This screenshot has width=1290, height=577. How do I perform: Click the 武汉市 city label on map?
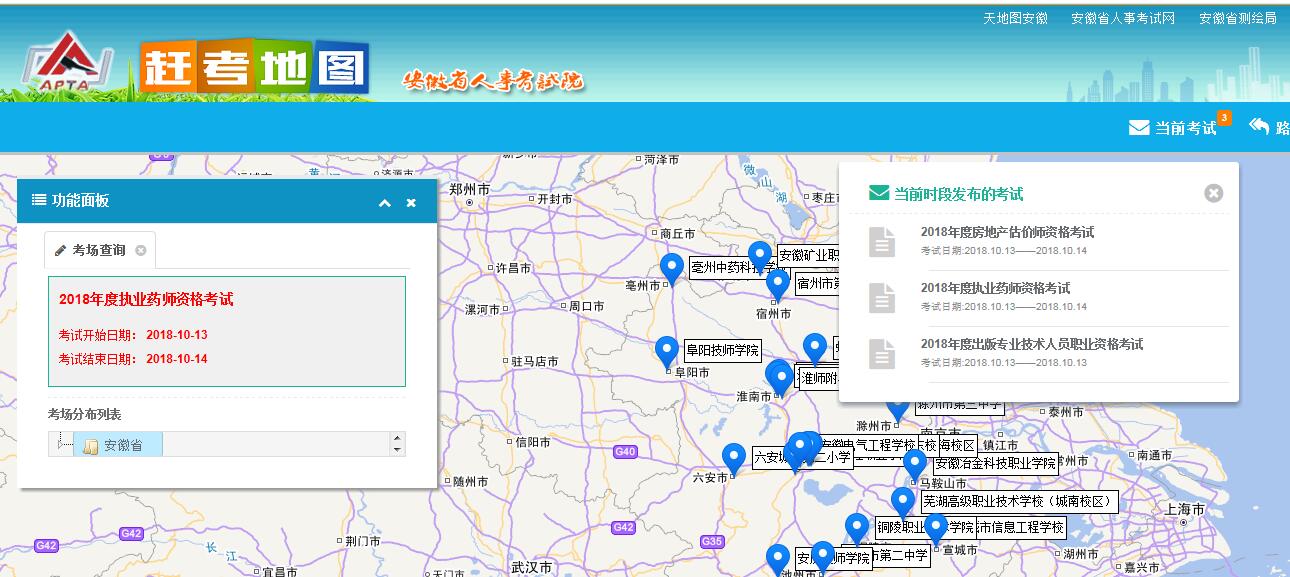click(532, 568)
